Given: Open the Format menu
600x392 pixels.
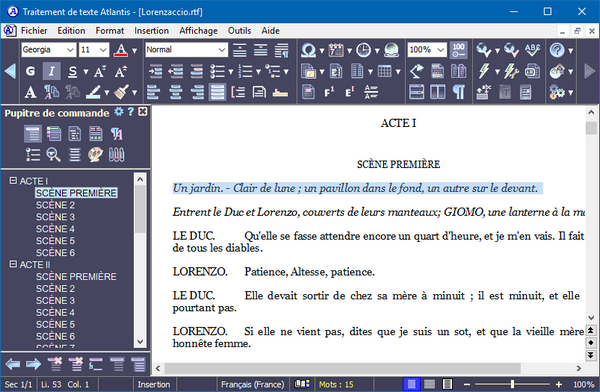Looking at the screenshot, I should [110, 31].
